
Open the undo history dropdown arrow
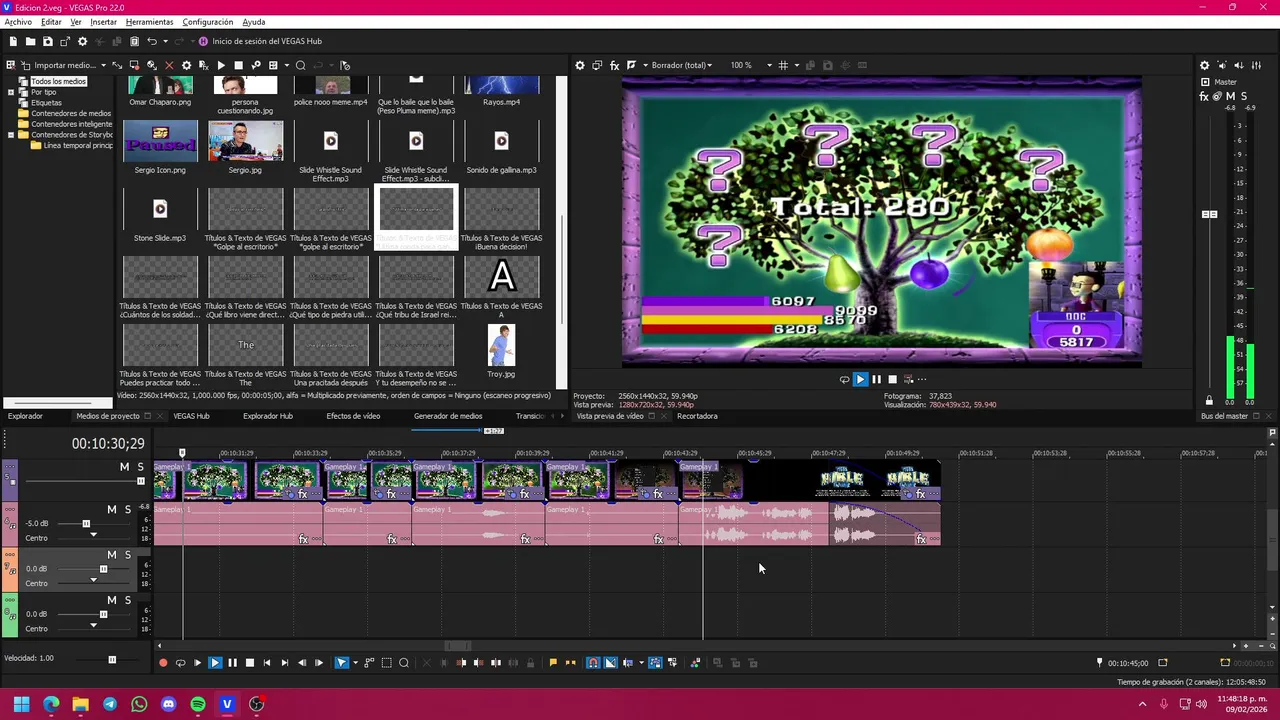pyautogui.click(x=165, y=41)
